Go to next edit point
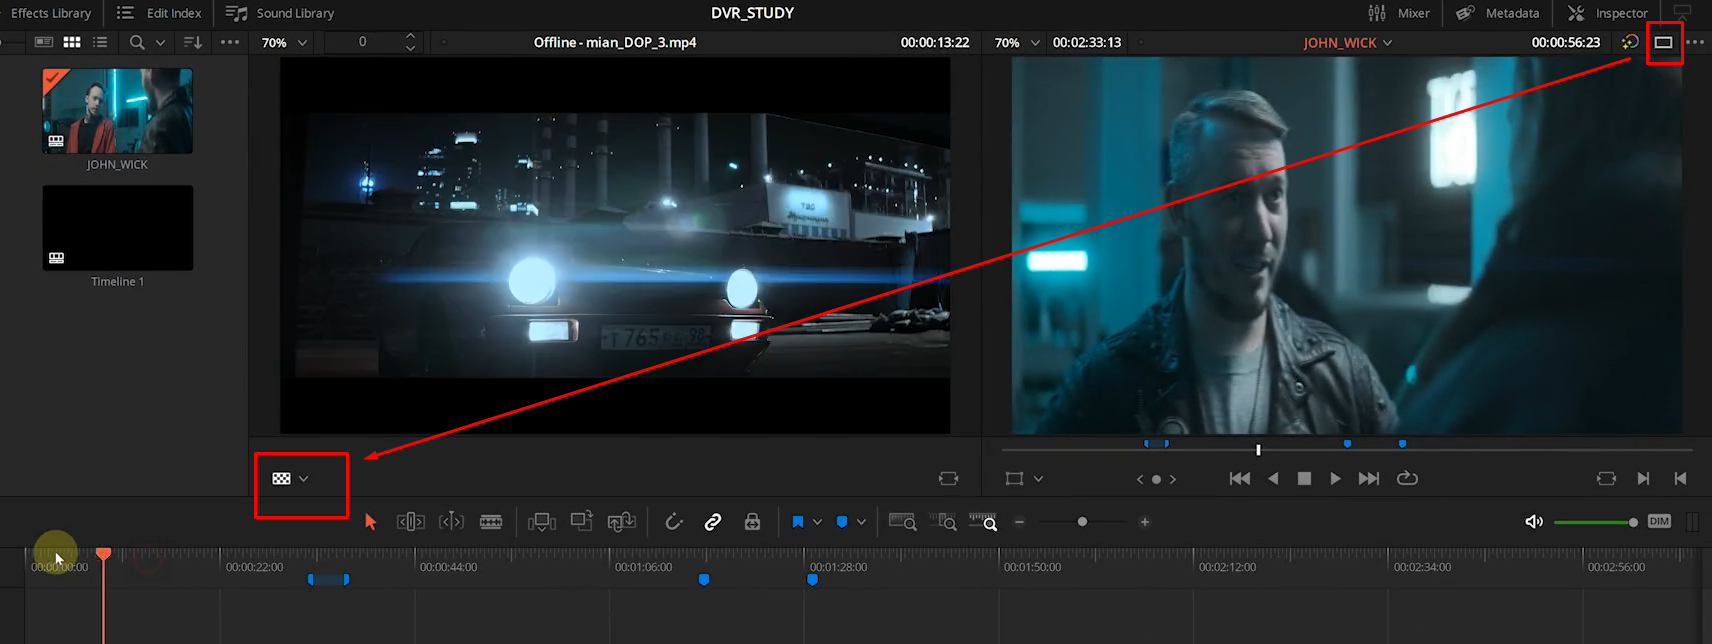 1643,479
